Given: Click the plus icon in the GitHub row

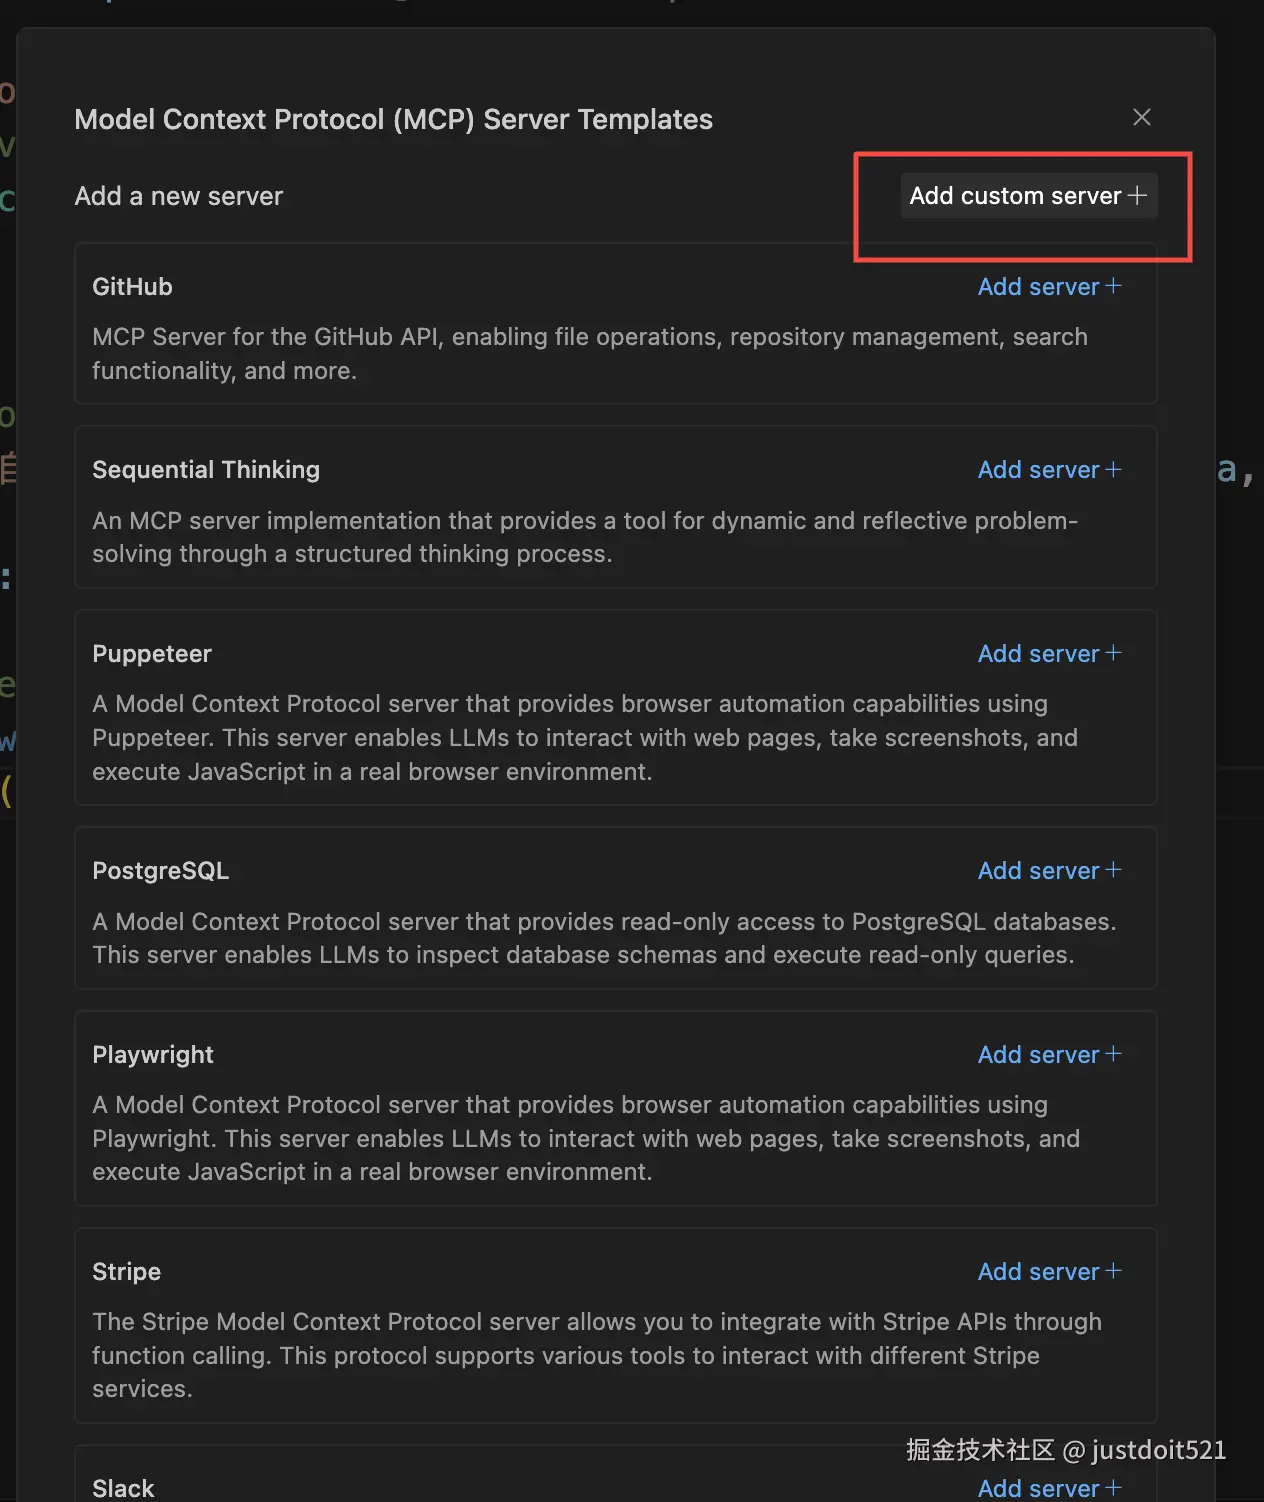Looking at the screenshot, I should [x=1113, y=286].
